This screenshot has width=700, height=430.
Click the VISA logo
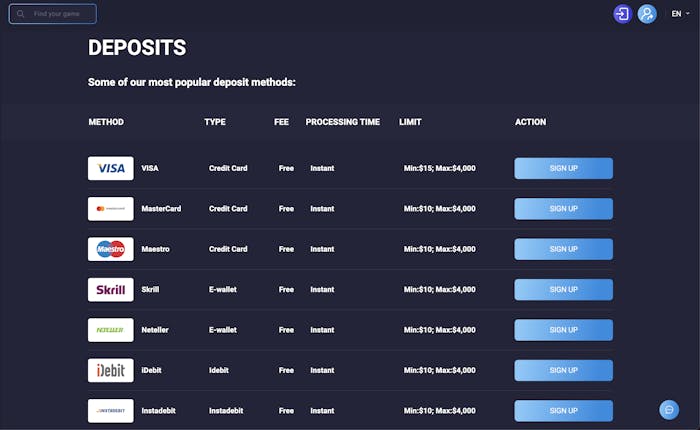point(111,168)
